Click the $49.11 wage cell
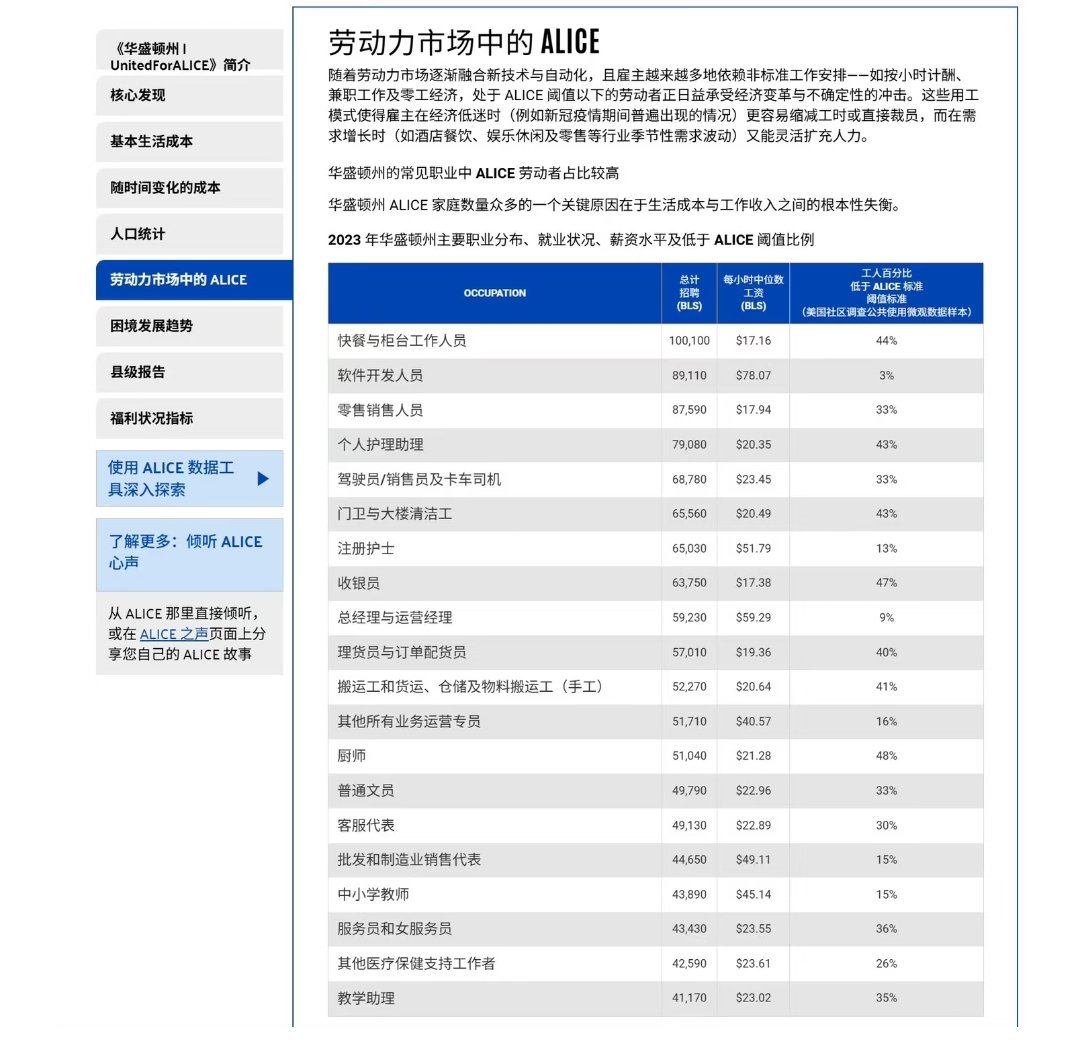Image resolution: width=1080 pixels, height=1040 pixels. [753, 860]
